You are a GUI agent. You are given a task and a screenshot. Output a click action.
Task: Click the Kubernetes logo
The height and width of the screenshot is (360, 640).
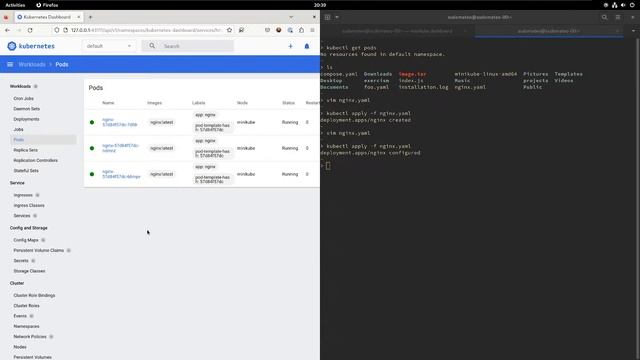(x=31, y=46)
